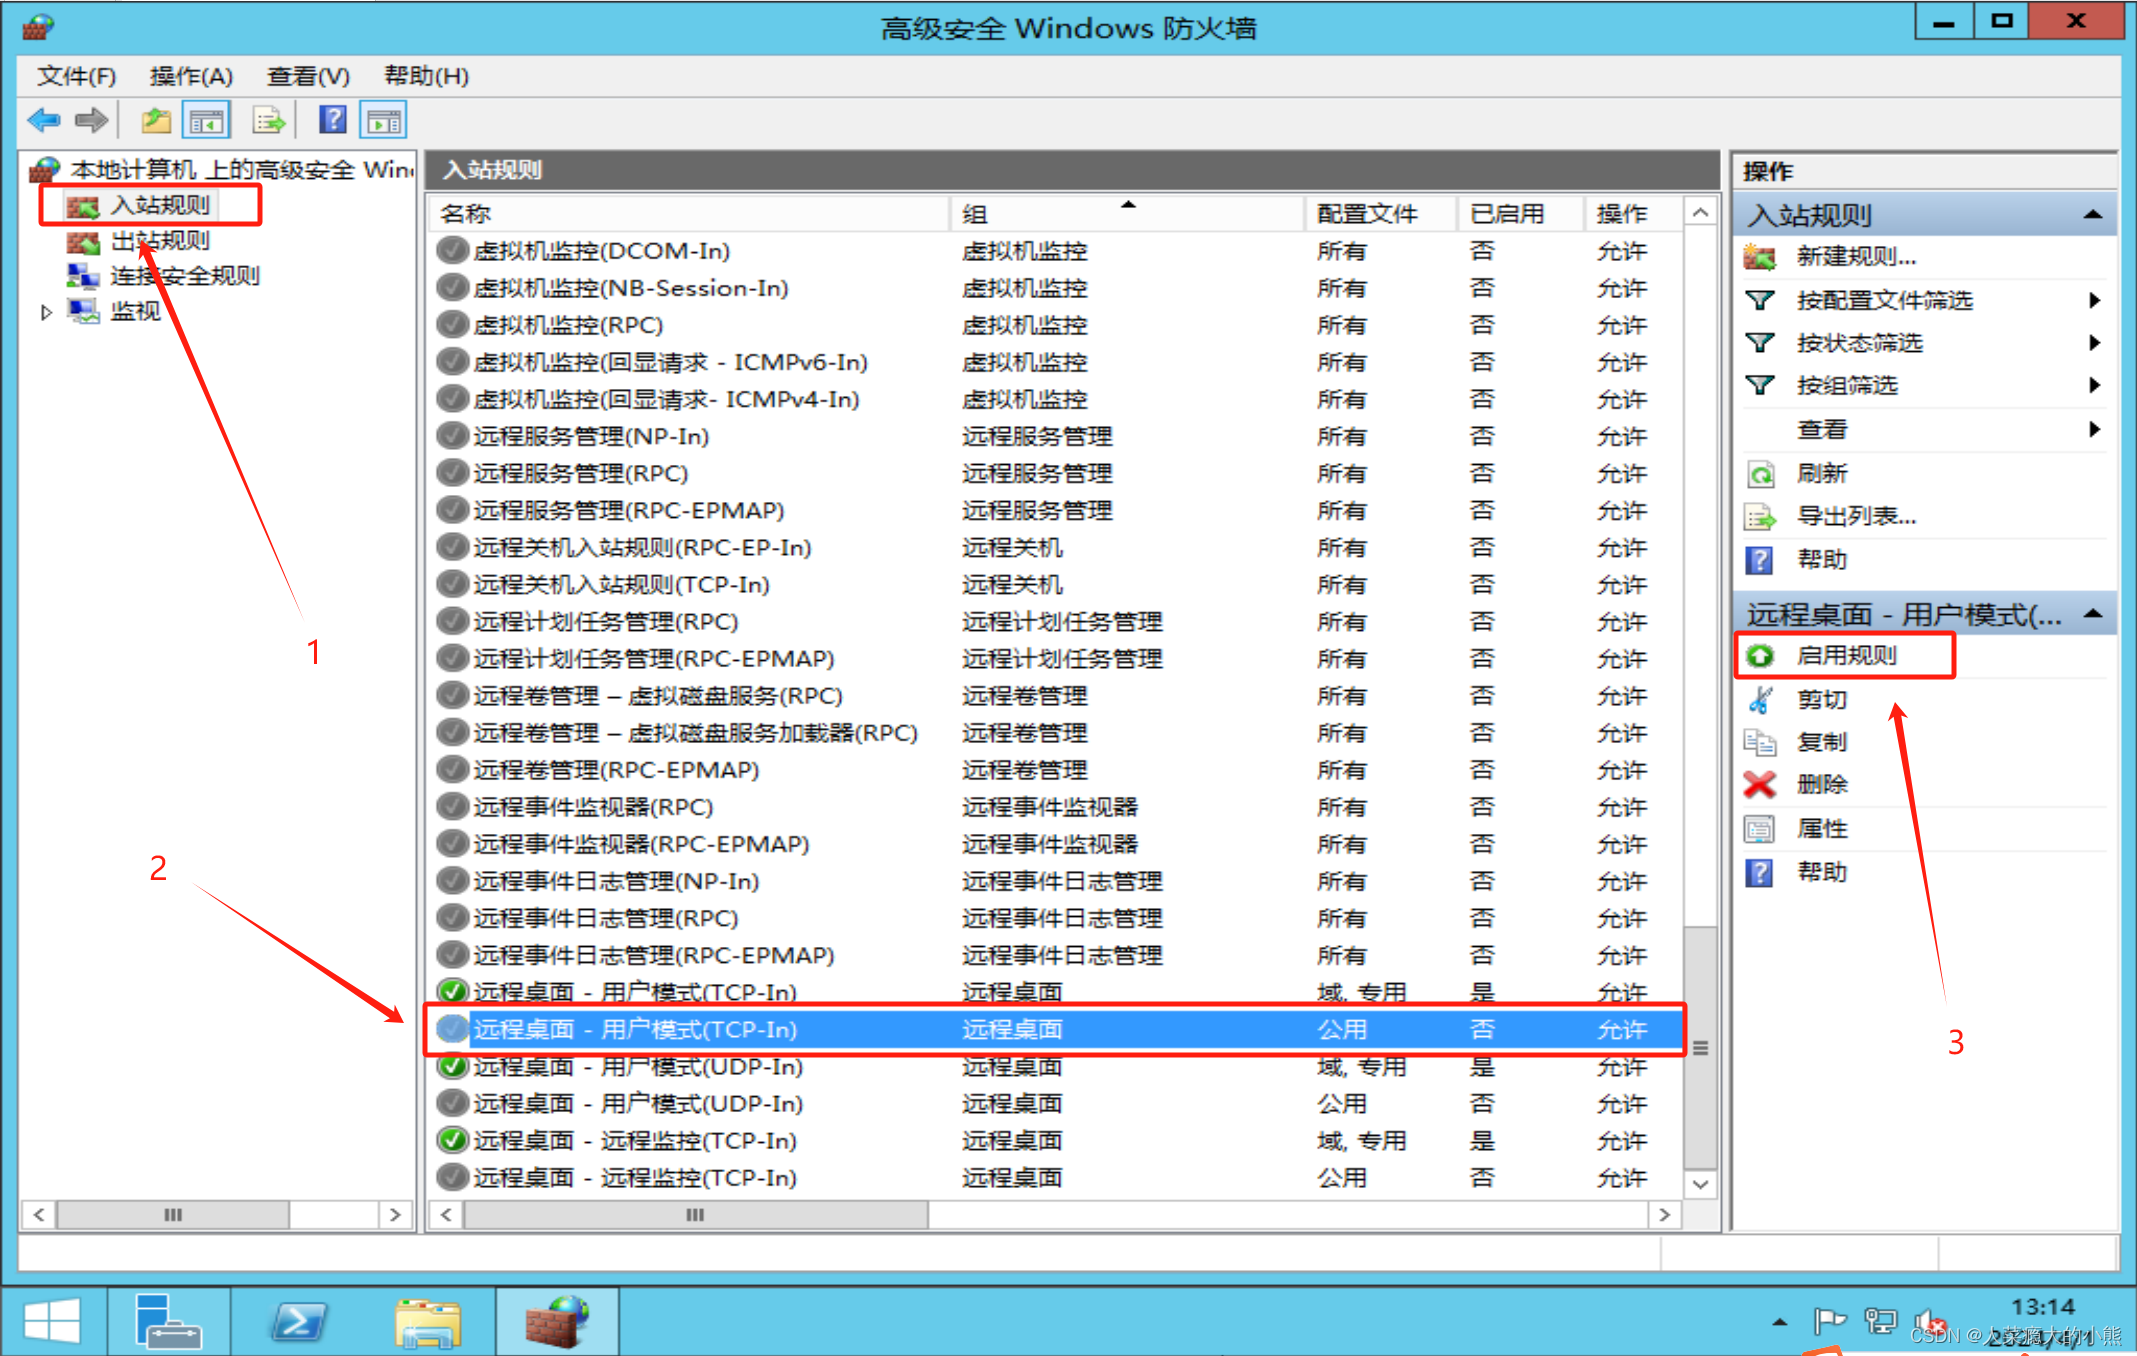Open the 帮助(H) menu

tap(426, 76)
